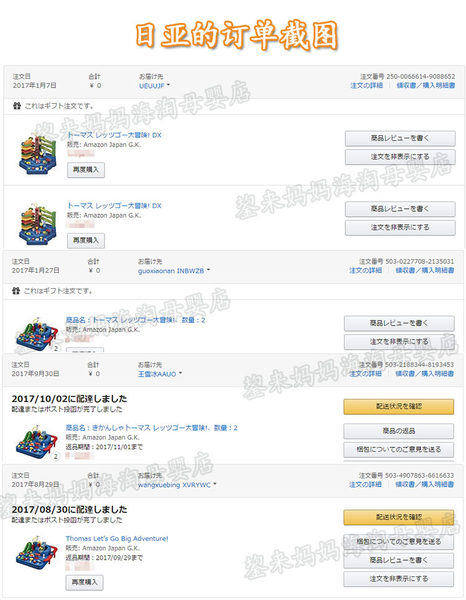466x600 pixels.
Task: Click 再度購入 under the first Thomas DX item
Action: click(86, 170)
